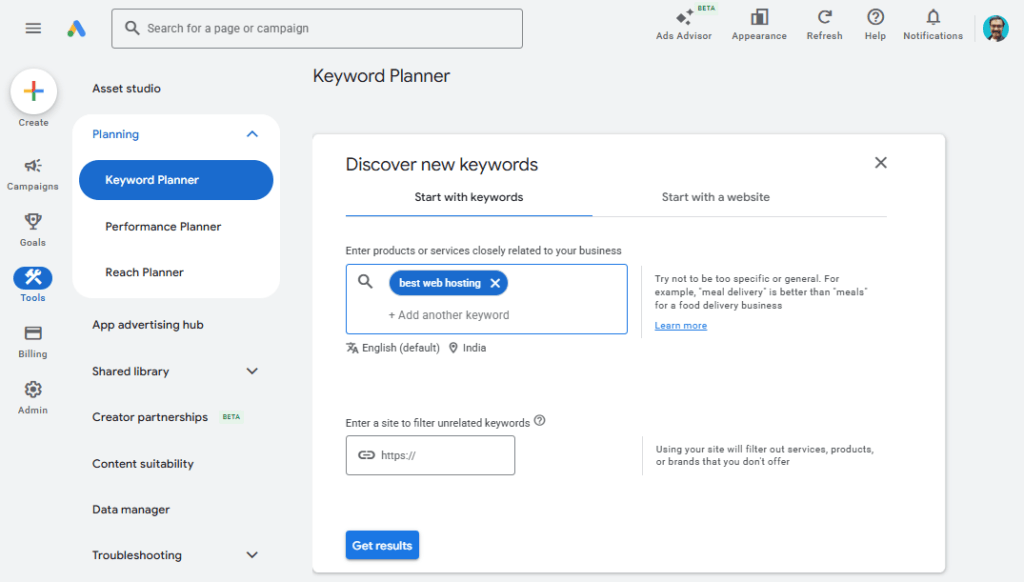Image resolution: width=1024 pixels, height=582 pixels.
Task: Change English (default) language
Action: 392,348
